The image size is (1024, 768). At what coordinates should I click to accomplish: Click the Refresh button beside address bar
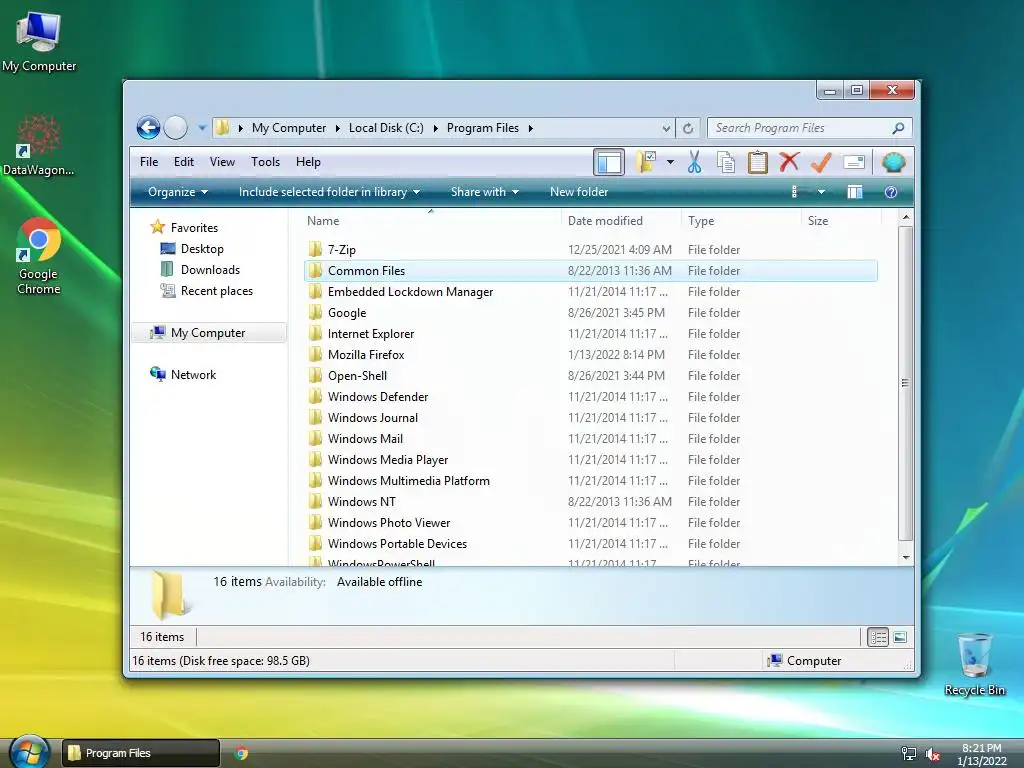coord(688,128)
